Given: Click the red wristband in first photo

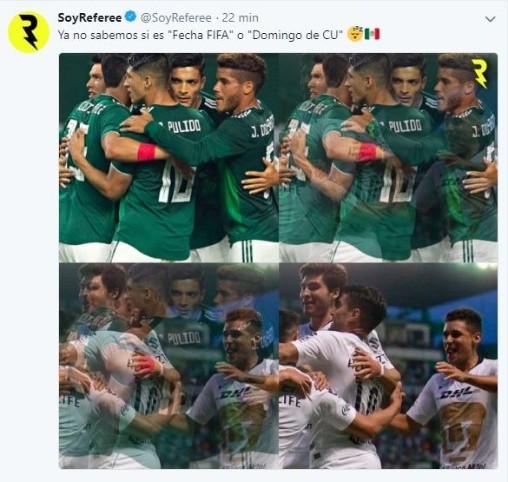Looking at the screenshot, I should (146, 152).
